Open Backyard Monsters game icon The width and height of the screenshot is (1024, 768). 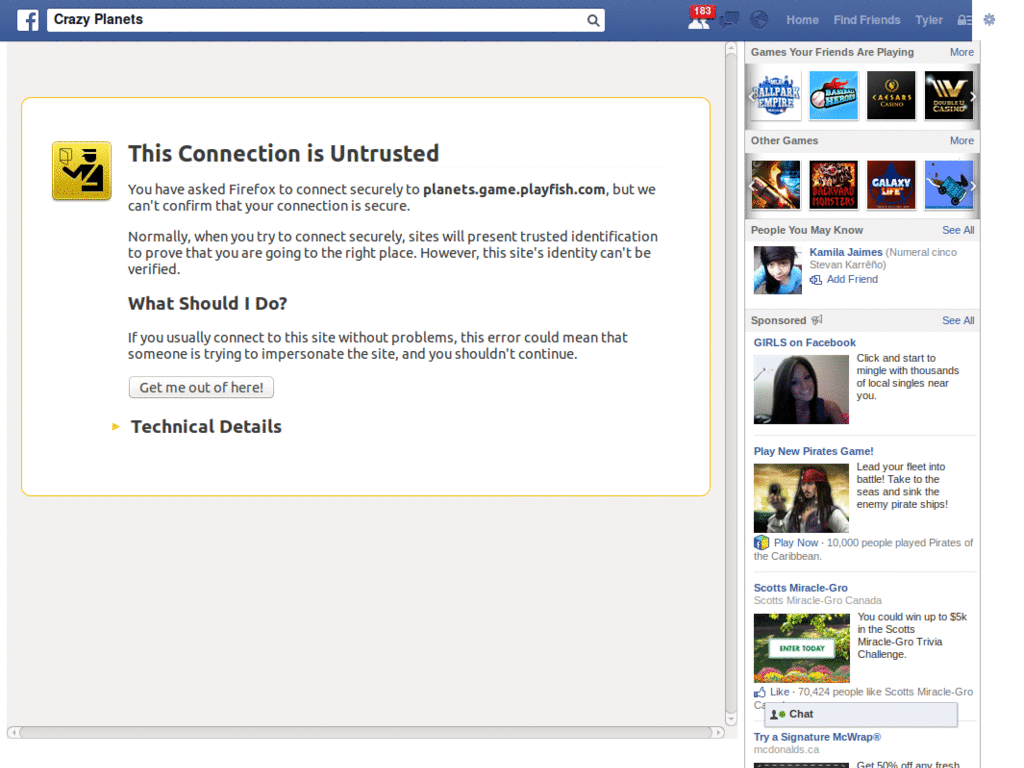pos(833,185)
